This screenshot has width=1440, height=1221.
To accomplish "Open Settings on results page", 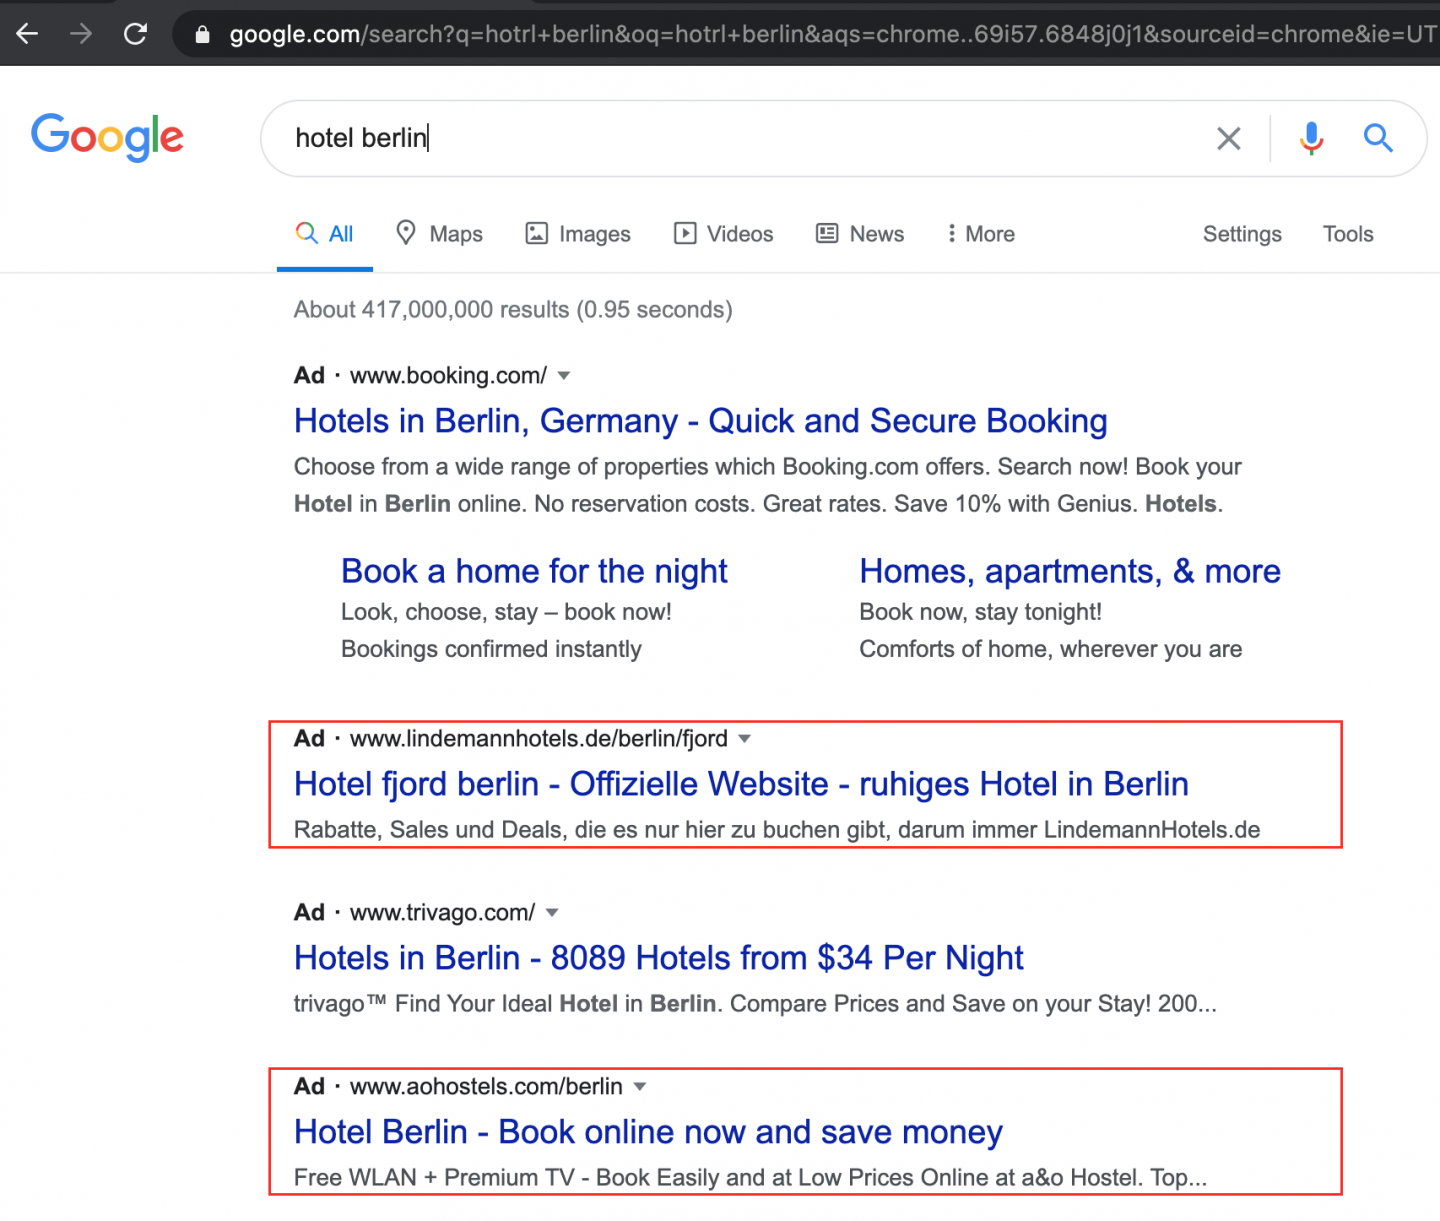I will tap(1242, 234).
